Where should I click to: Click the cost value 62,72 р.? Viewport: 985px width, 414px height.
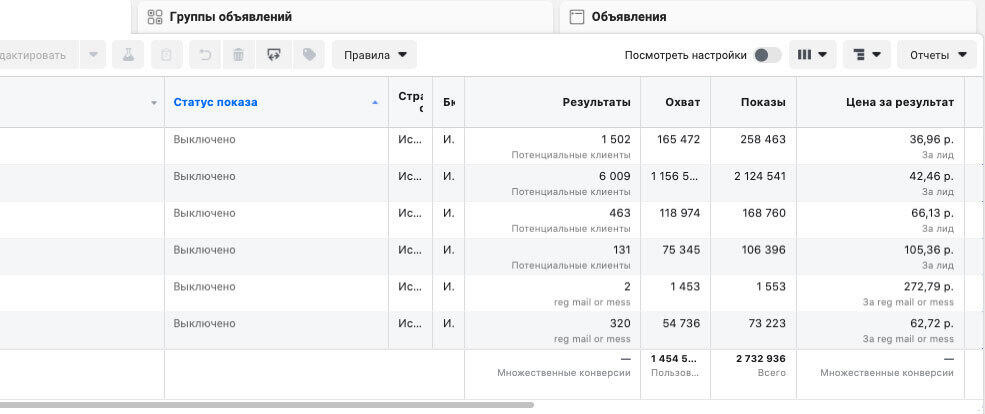[x=932, y=324]
